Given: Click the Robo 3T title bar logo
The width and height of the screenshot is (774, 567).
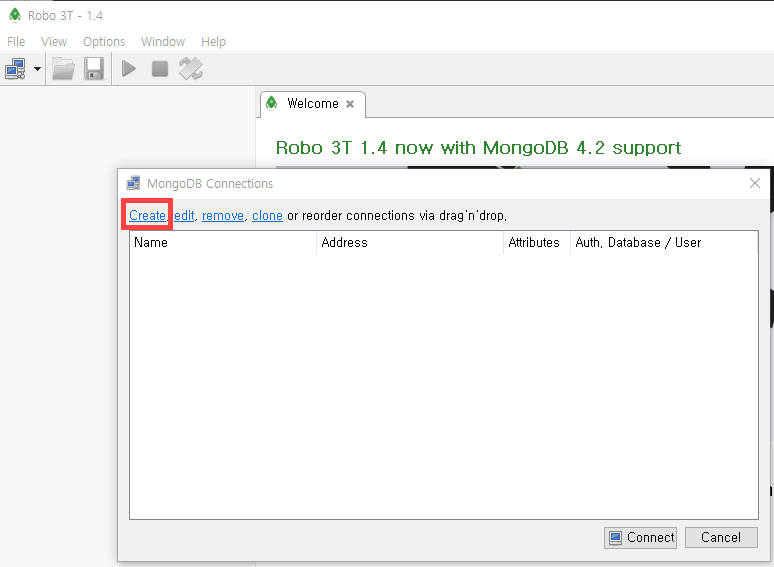Looking at the screenshot, I should point(15,15).
